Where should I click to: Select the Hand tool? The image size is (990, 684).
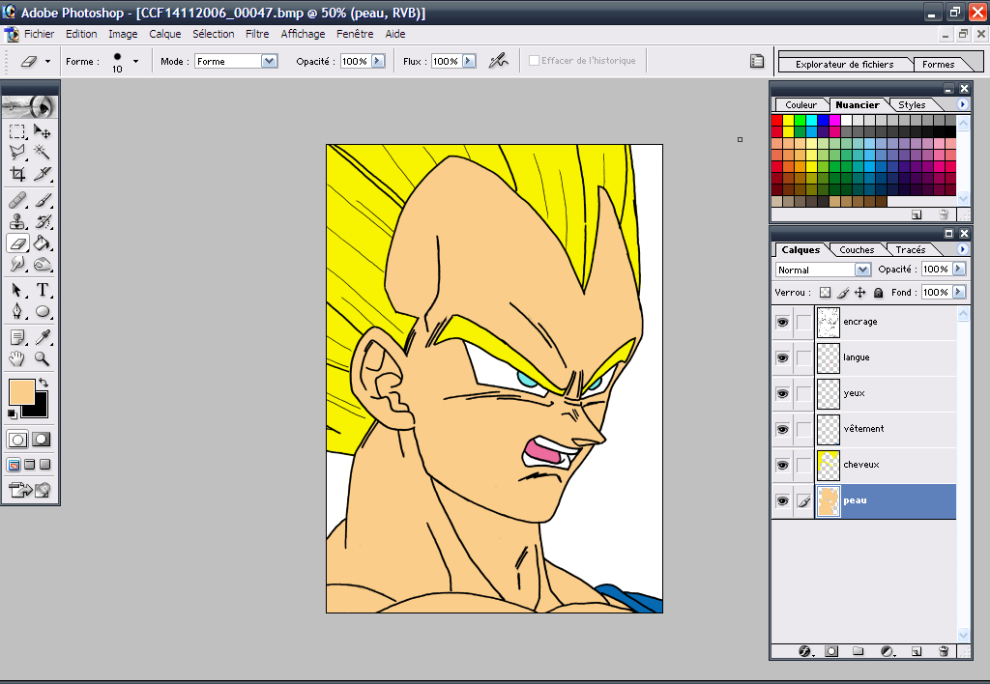coord(17,359)
